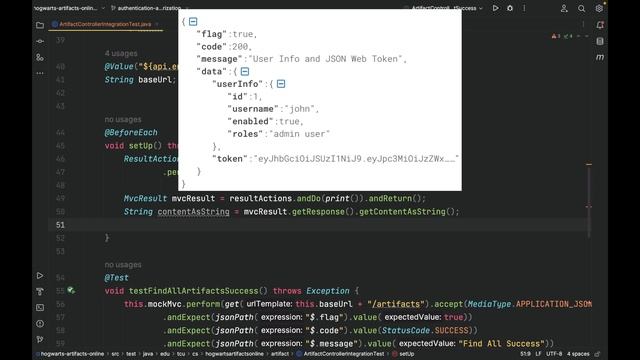Change UTF-8 file encoding in status bar
Viewport: 640px width, 360px height.
click(x=554, y=354)
